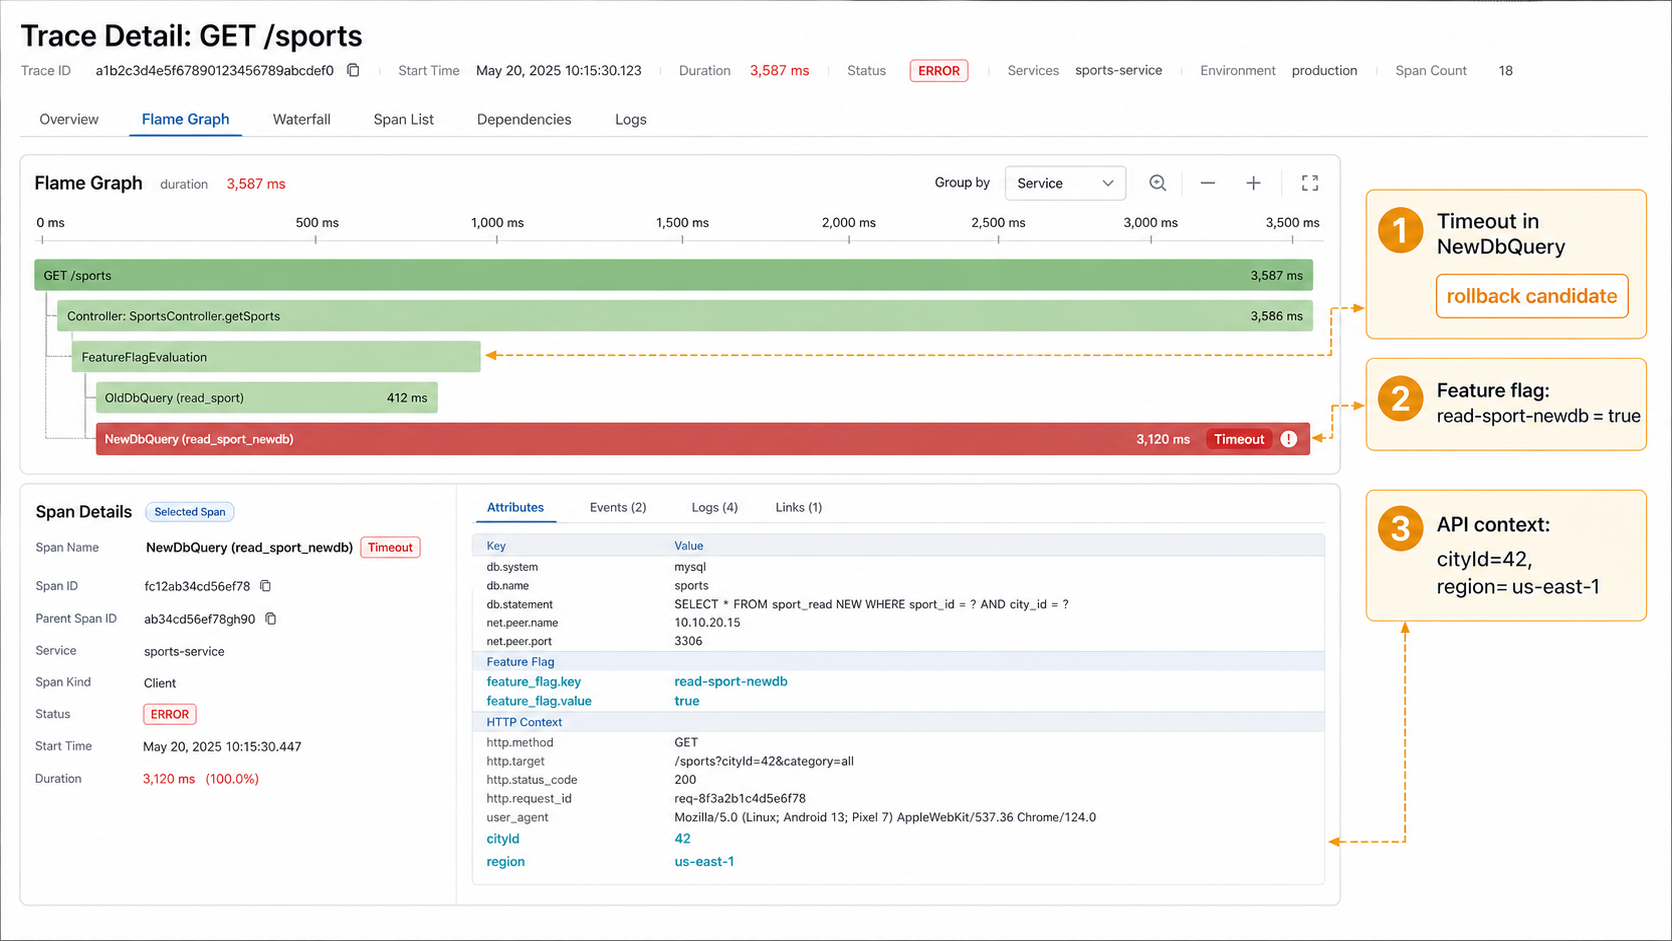
Task: Select the Flame Graph tab
Action: click(185, 119)
